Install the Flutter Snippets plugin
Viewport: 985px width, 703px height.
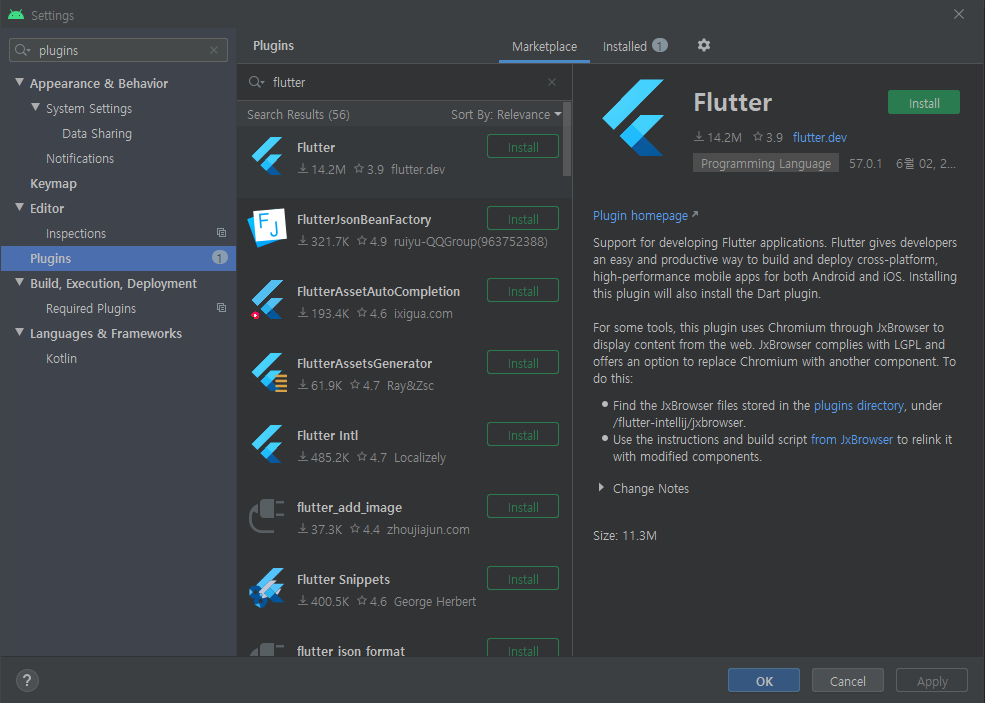pyautogui.click(x=523, y=579)
